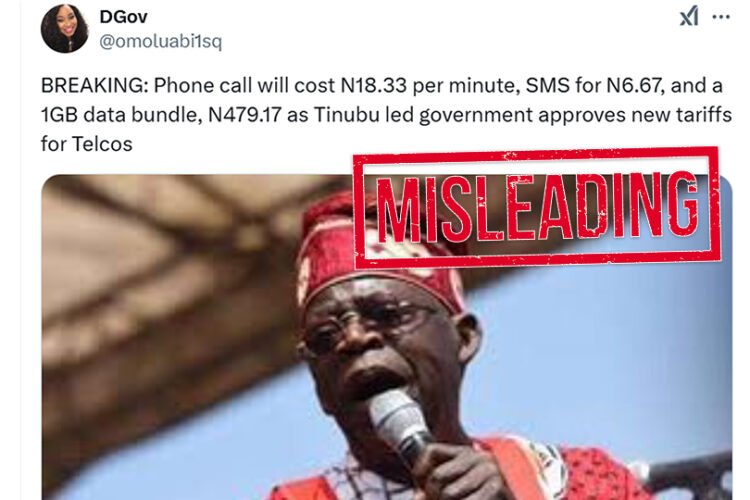Open the three-dot more options menu
Viewport: 750px width, 500px height.
click(x=721, y=17)
